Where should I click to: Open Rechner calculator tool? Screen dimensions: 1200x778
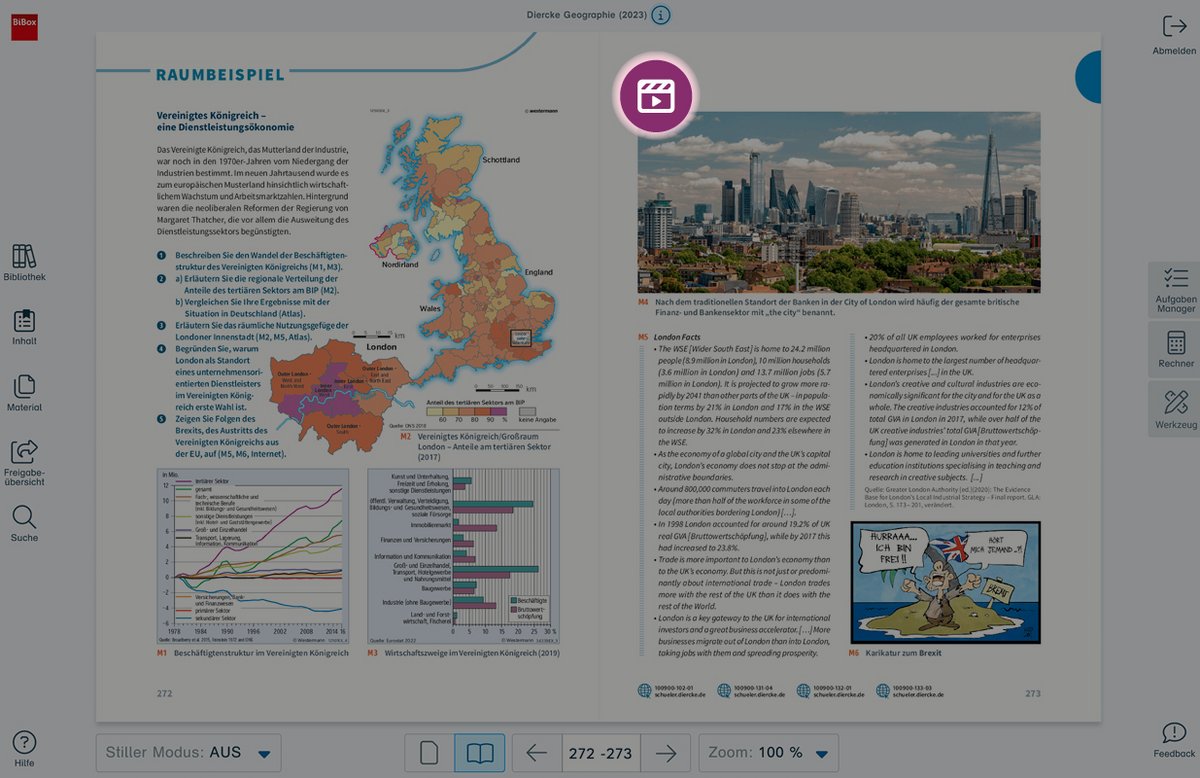point(1175,349)
